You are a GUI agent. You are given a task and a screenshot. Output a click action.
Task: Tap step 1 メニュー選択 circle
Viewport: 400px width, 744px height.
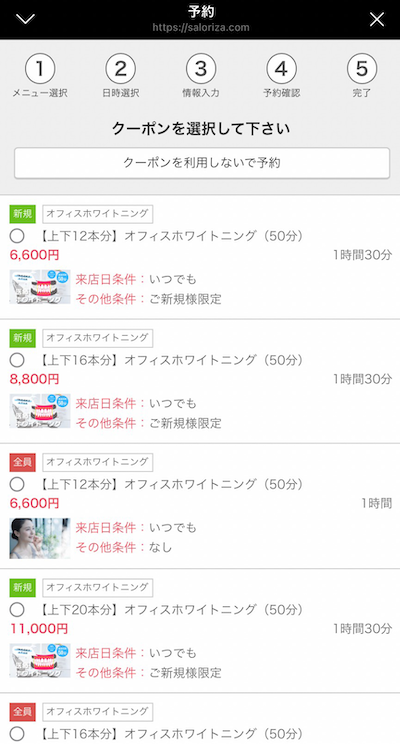point(40,69)
